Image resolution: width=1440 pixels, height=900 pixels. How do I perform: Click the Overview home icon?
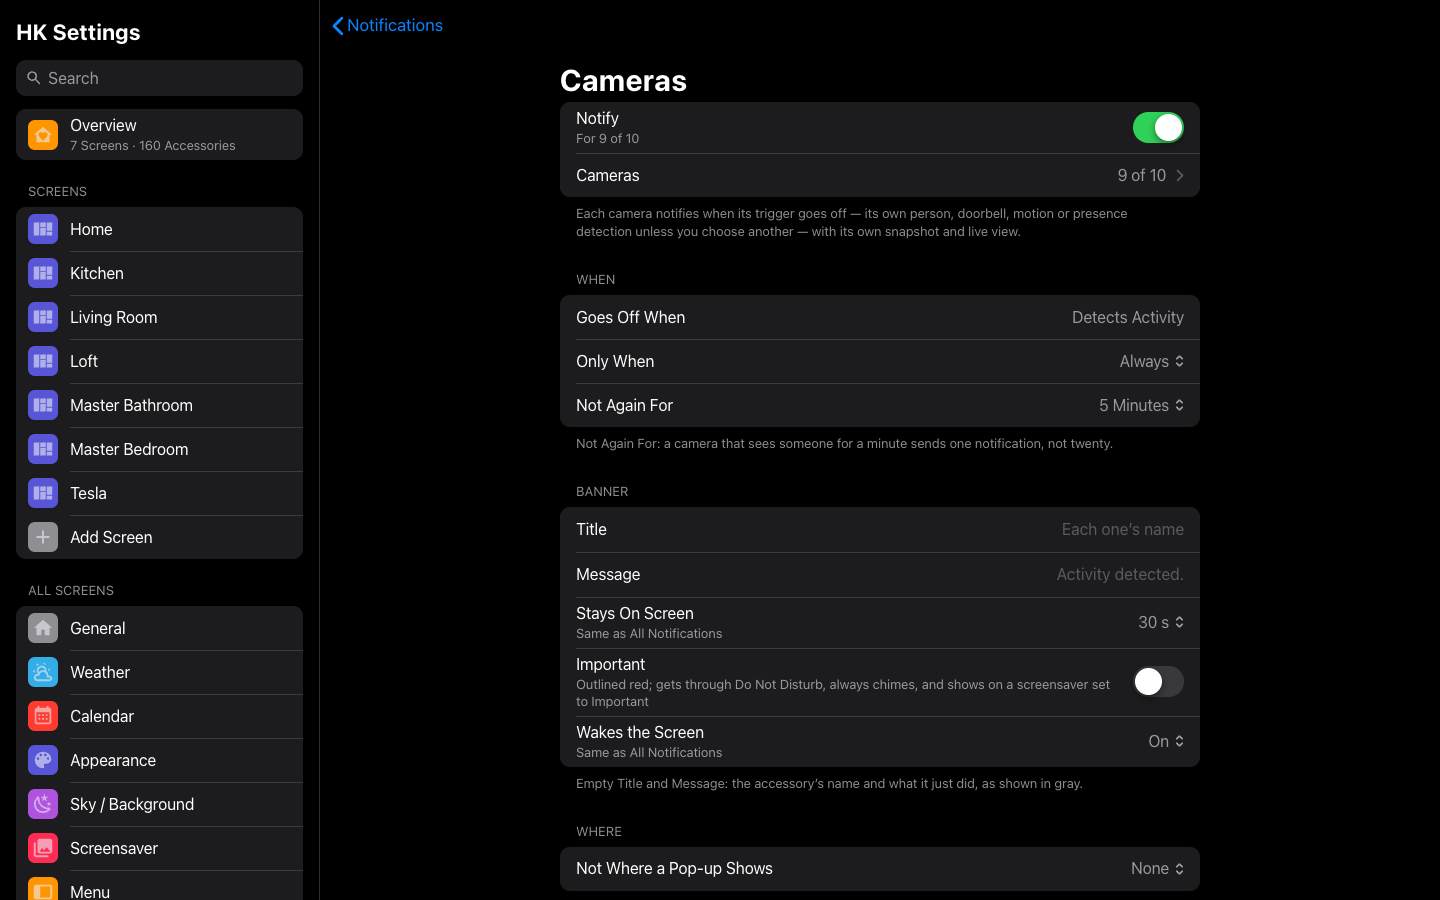[43, 134]
